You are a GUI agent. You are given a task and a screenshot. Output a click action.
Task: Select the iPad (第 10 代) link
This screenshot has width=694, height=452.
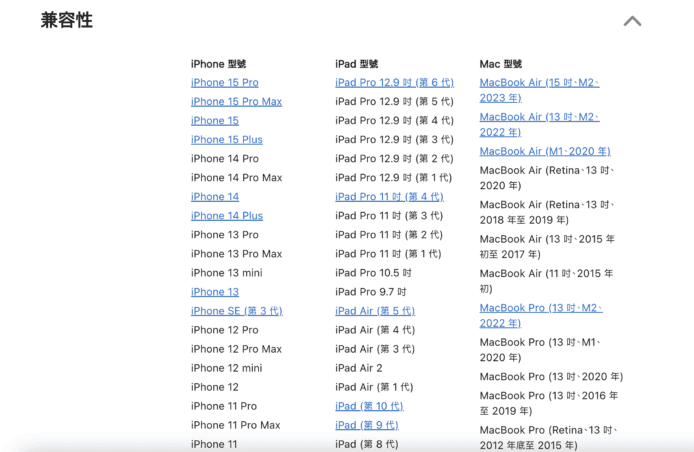point(369,406)
